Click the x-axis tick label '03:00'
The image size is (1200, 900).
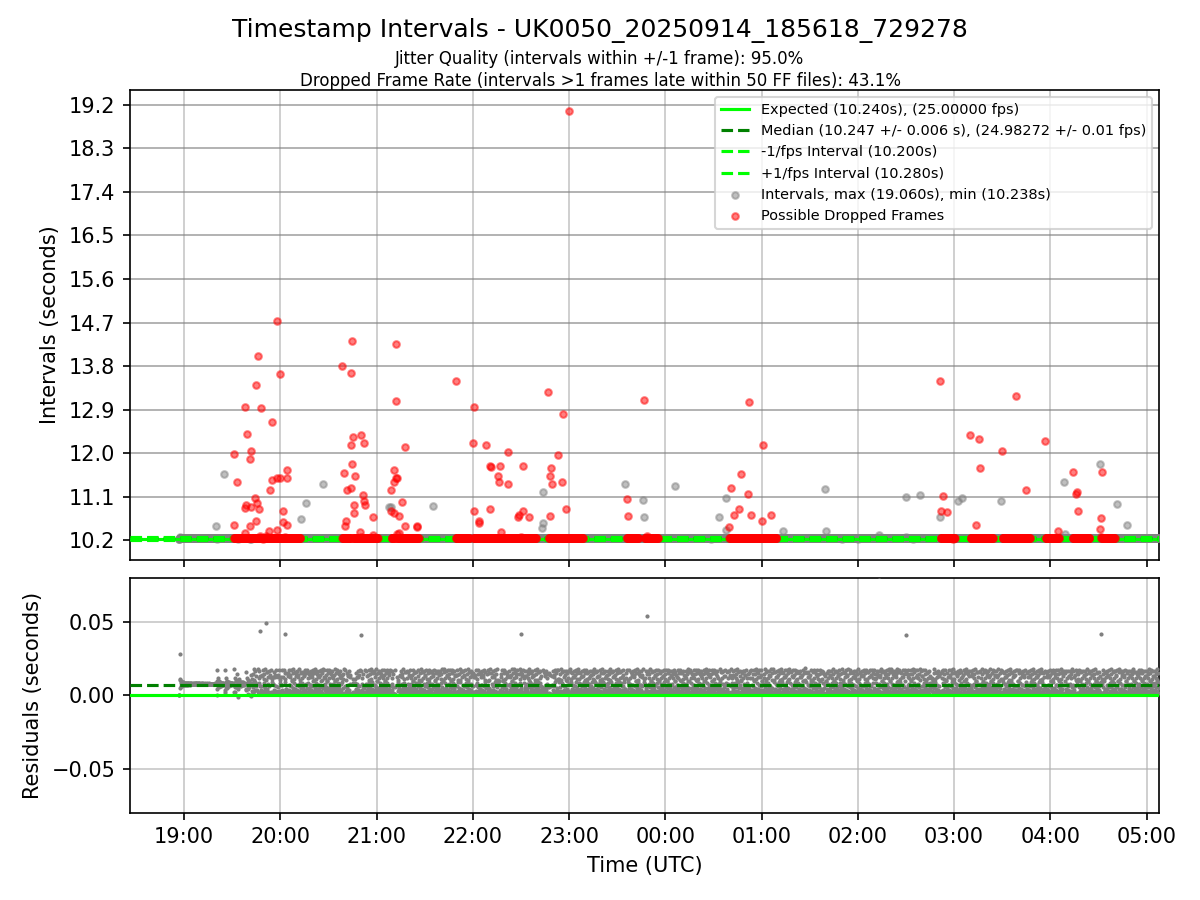pyautogui.click(x=954, y=834)
